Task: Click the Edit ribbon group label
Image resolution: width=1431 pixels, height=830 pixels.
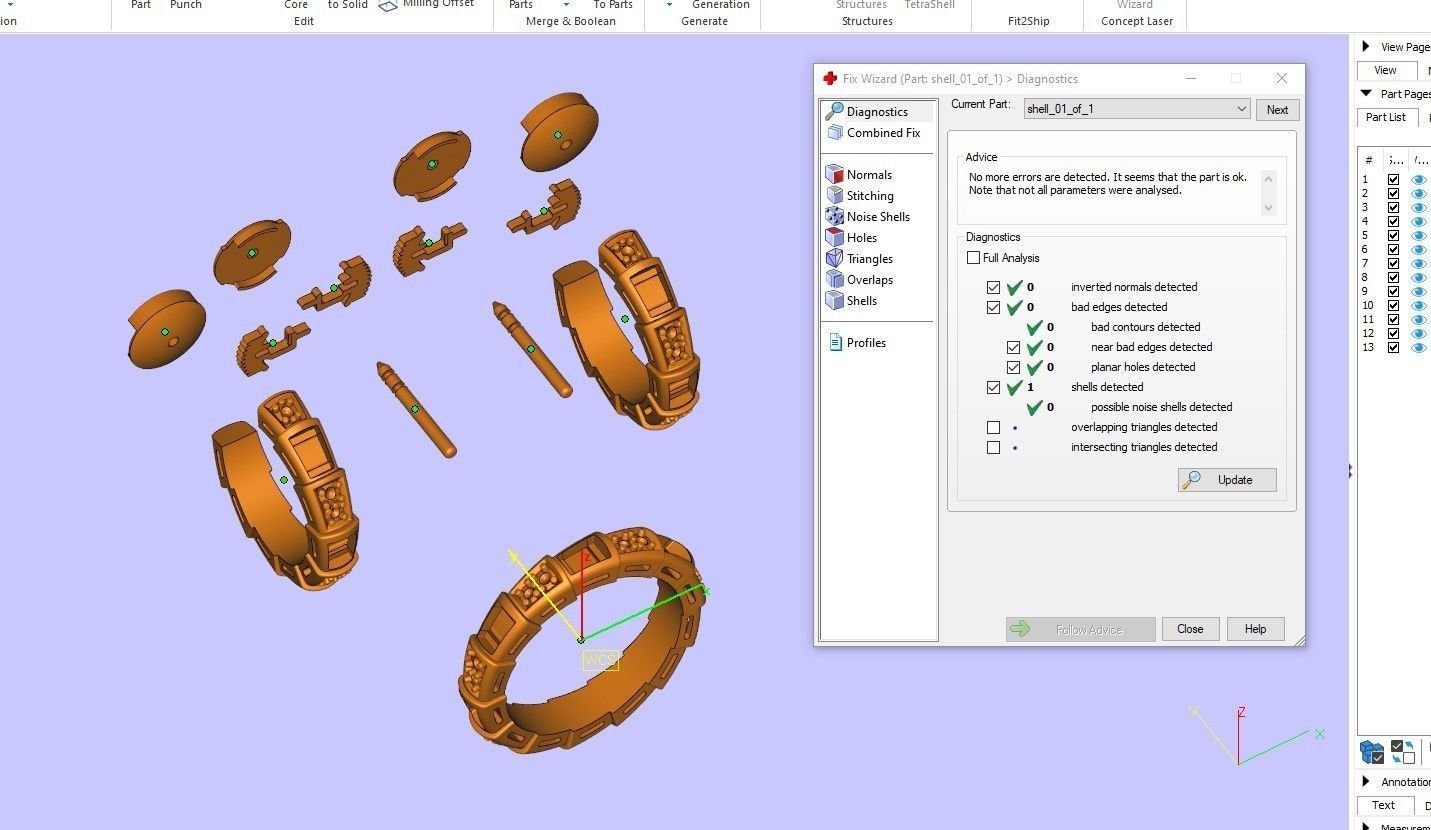Action: (304, 21)
